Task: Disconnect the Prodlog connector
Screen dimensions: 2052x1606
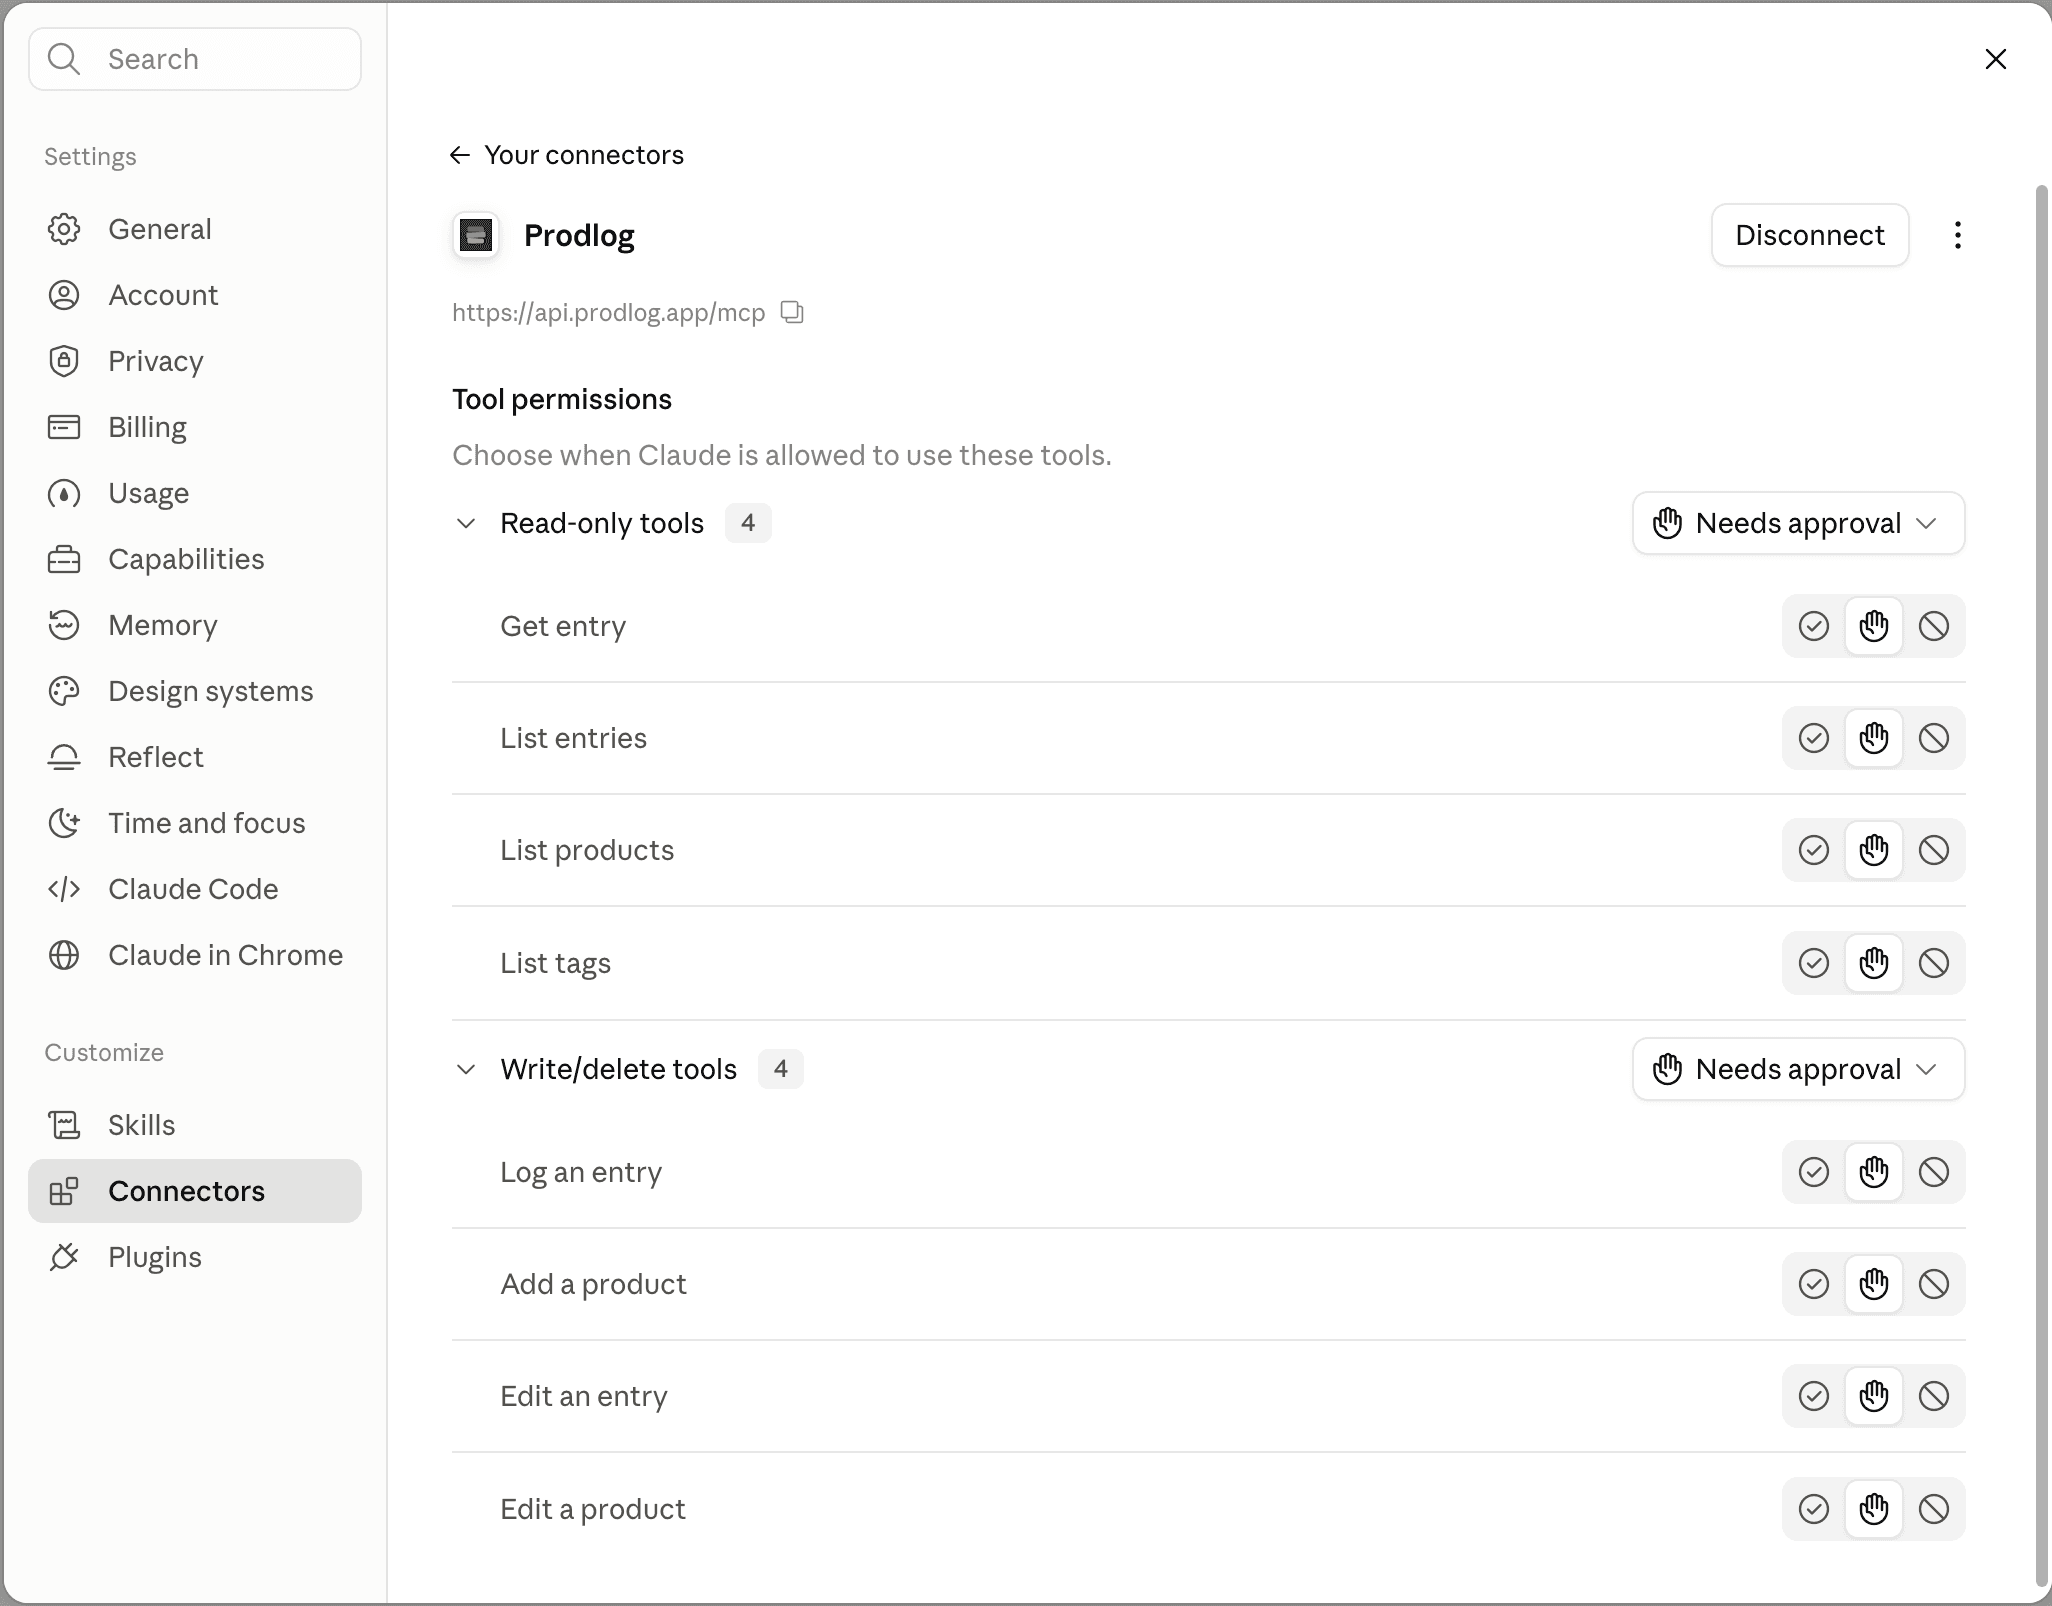Action: click(1809, 235)
